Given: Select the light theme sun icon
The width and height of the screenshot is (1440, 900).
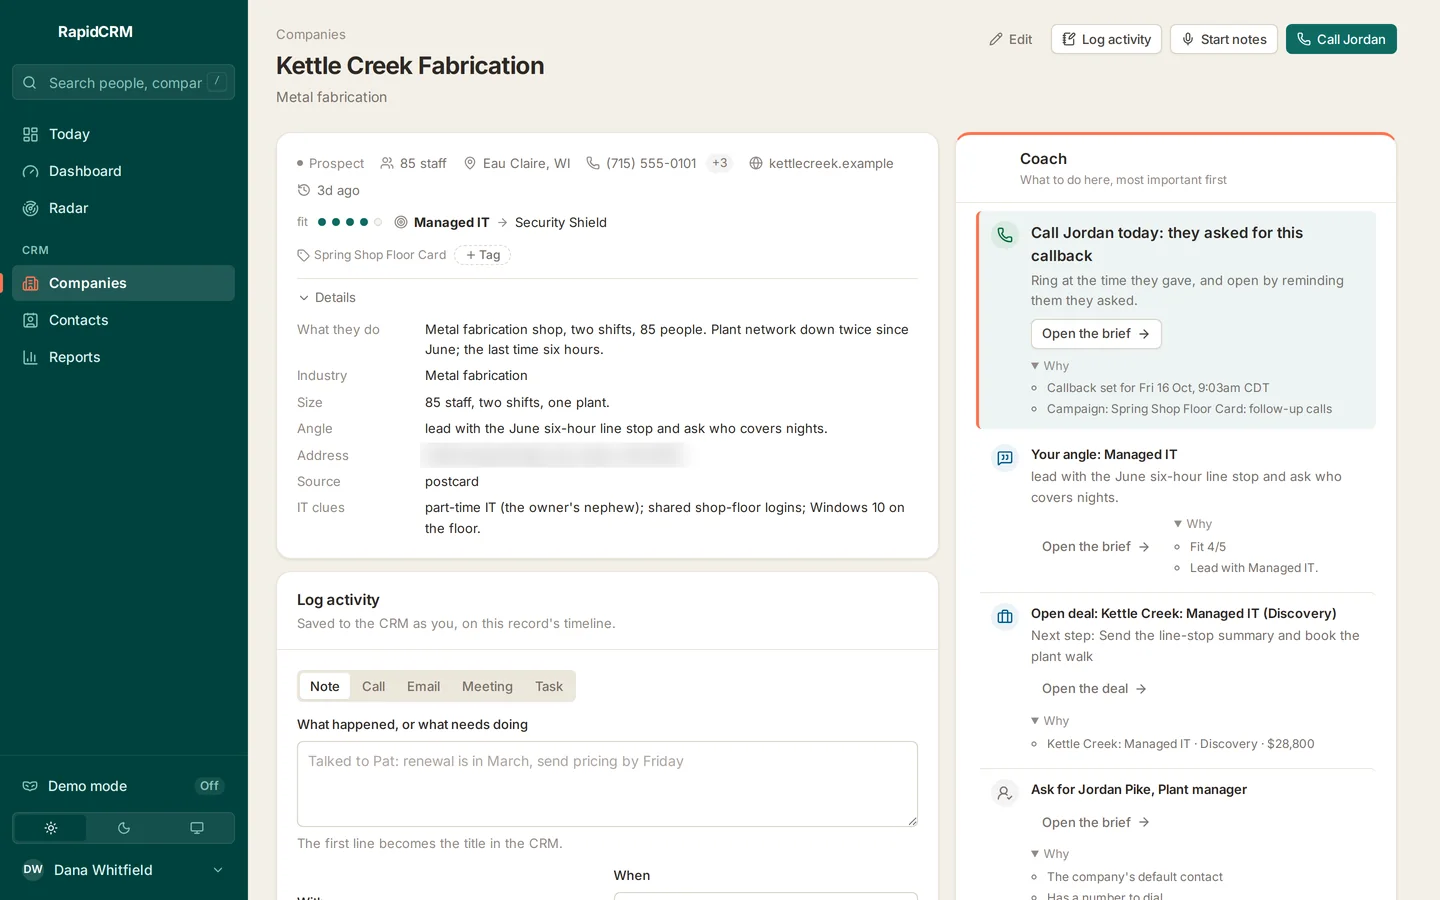Looking at the screenshot, I should pyautogui.click(x=51, y=828).
